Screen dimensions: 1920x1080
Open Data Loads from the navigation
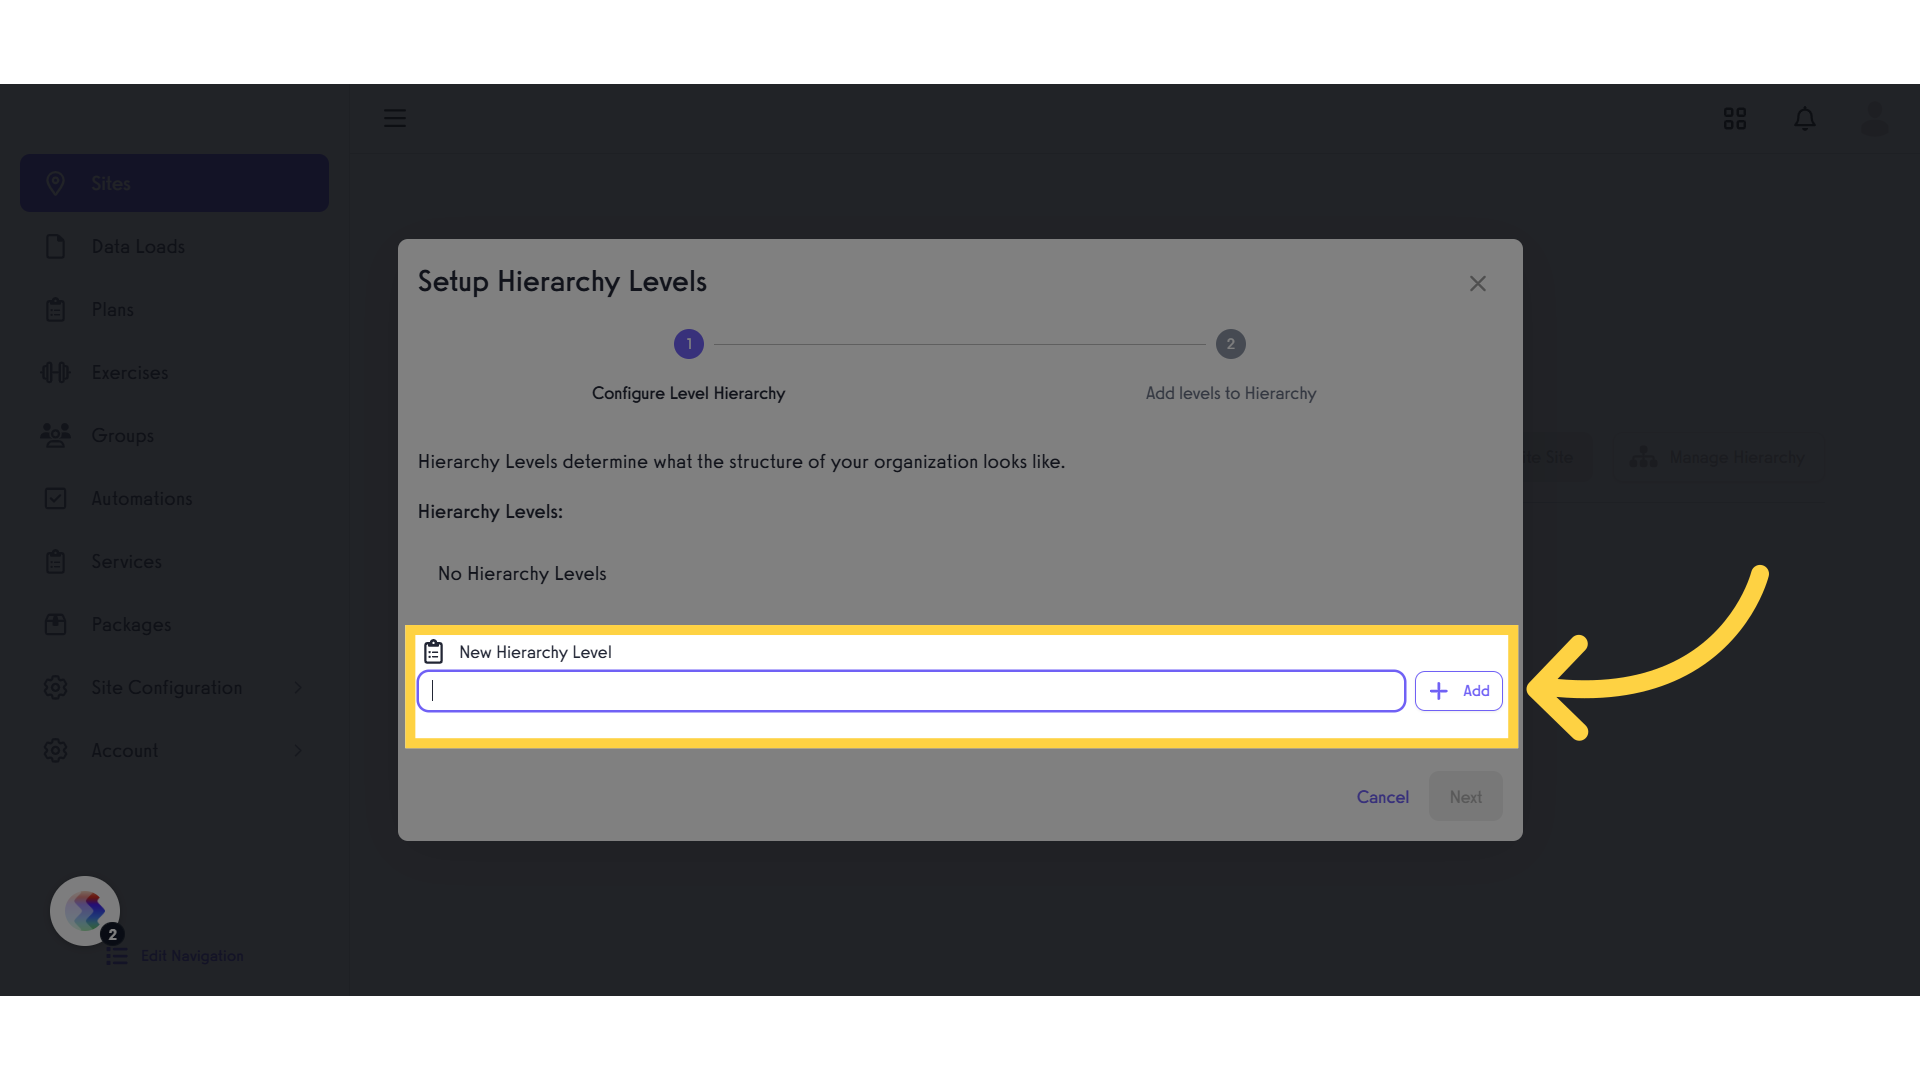(137, 246)
